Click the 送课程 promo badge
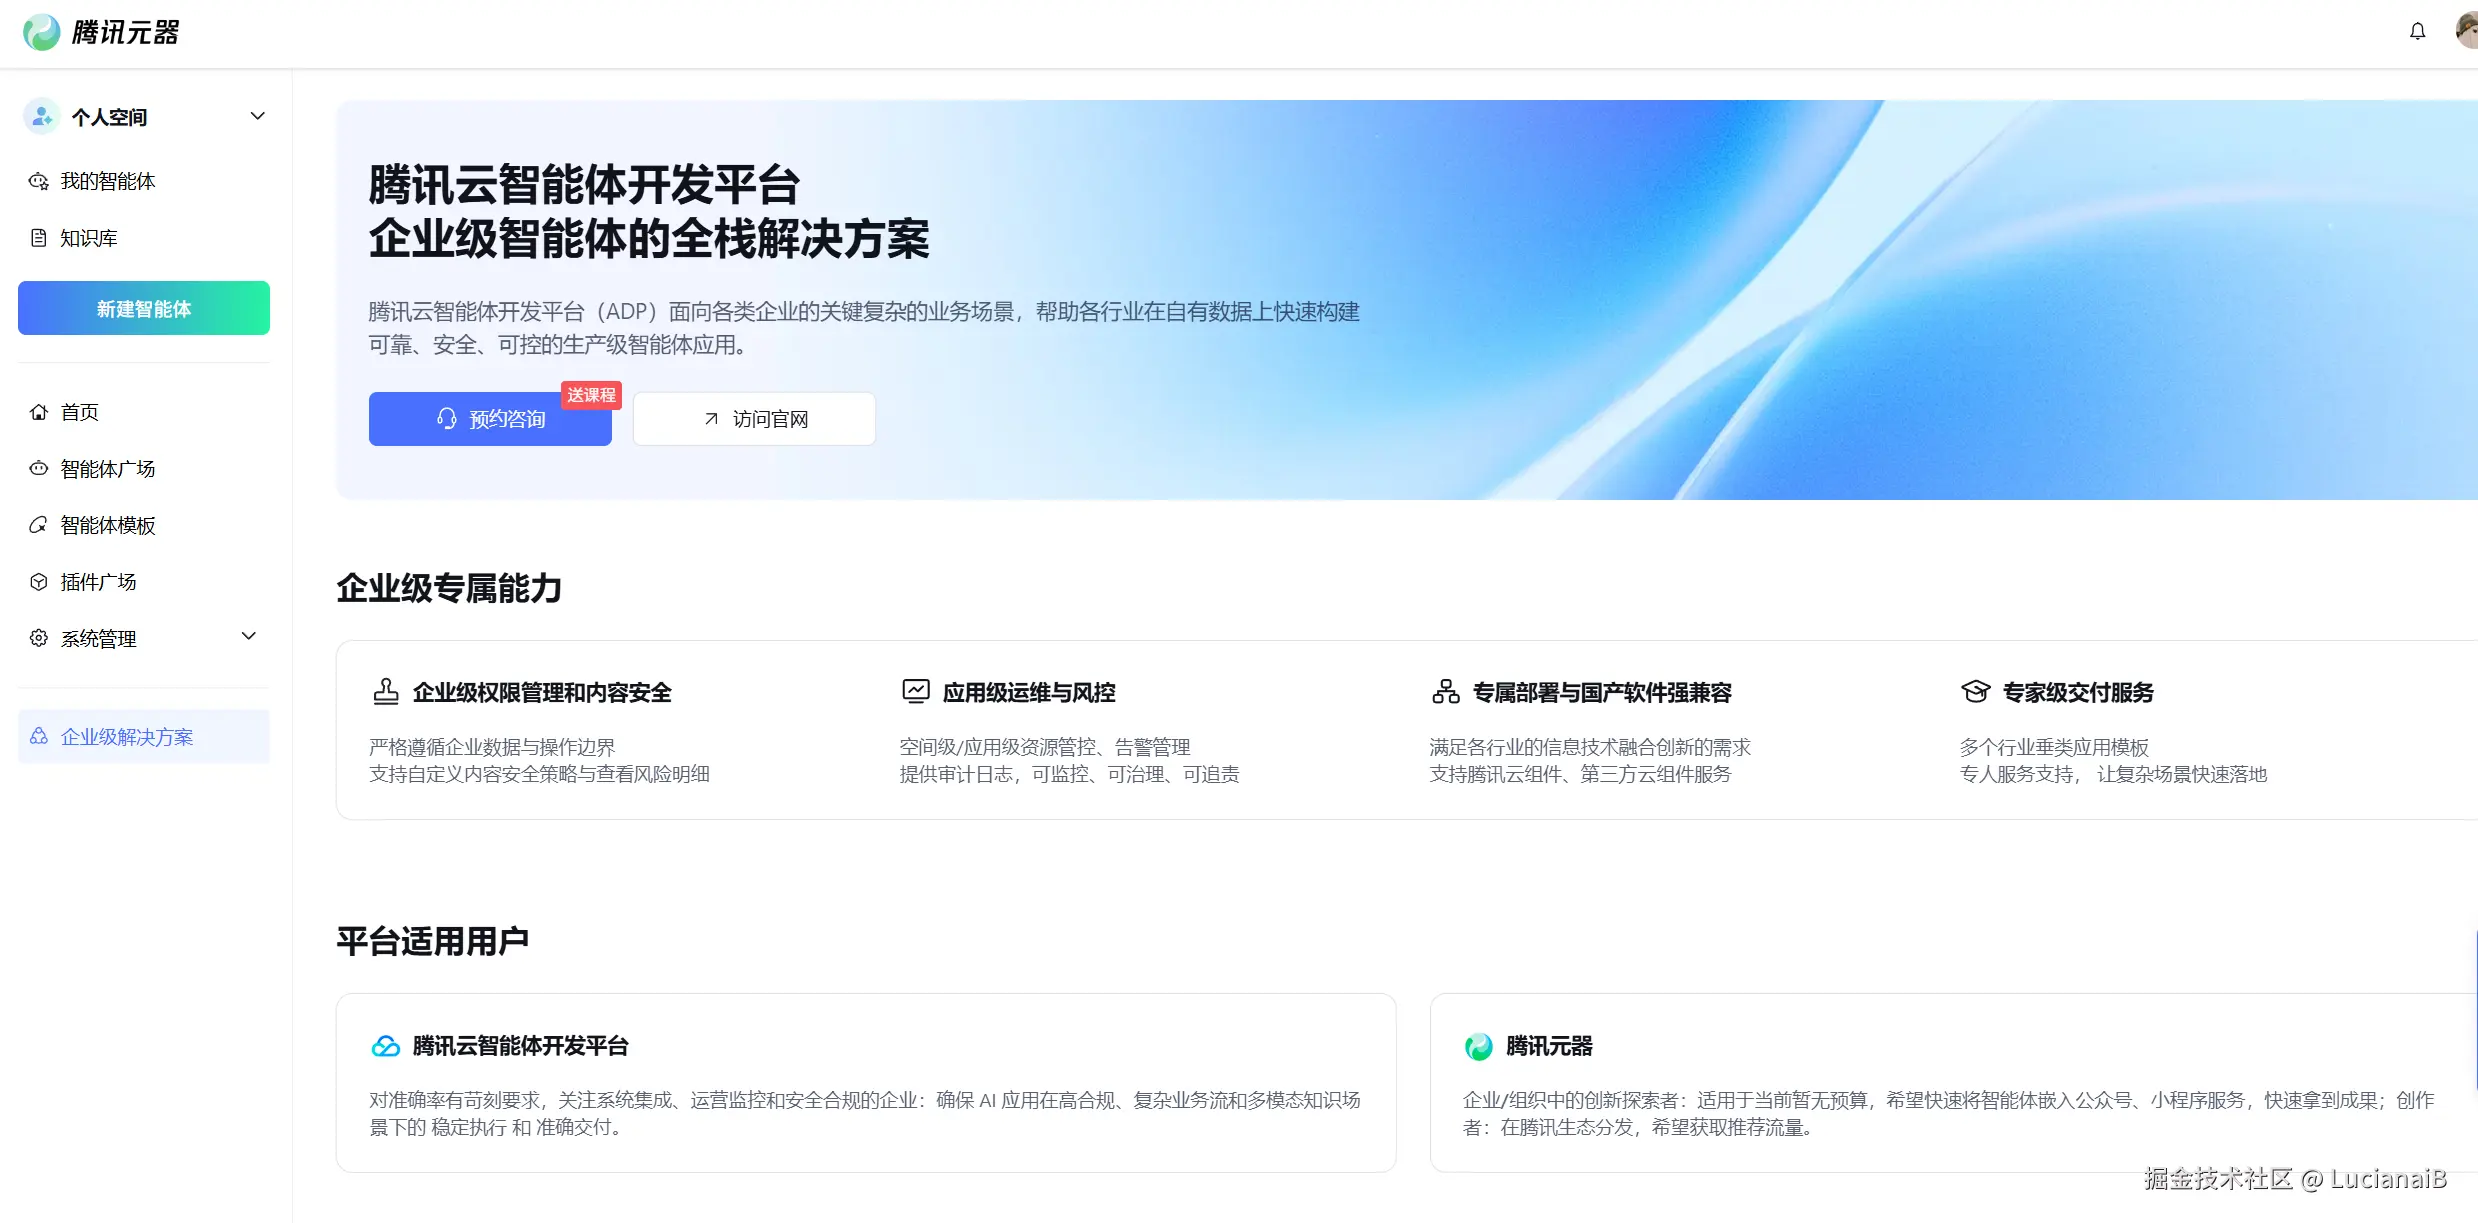The height and width of the screenshot is (1223, 2478). (592, 395)
